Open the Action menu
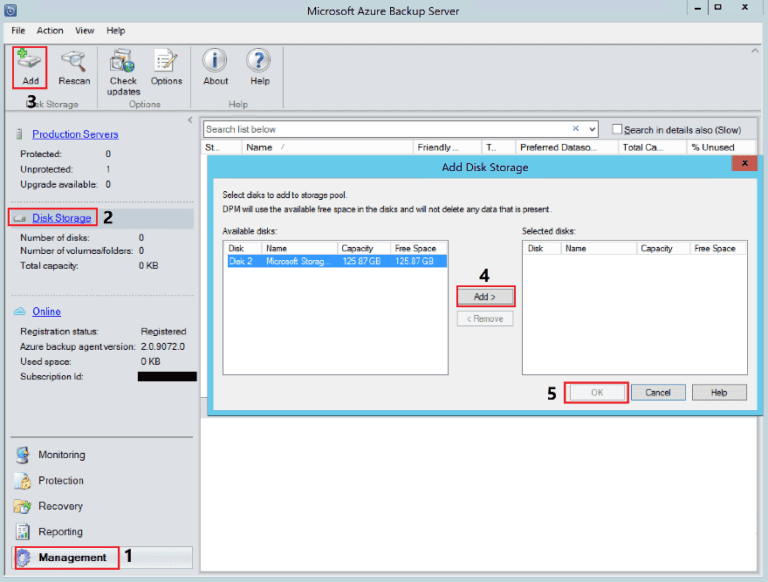 pos(50,30)
